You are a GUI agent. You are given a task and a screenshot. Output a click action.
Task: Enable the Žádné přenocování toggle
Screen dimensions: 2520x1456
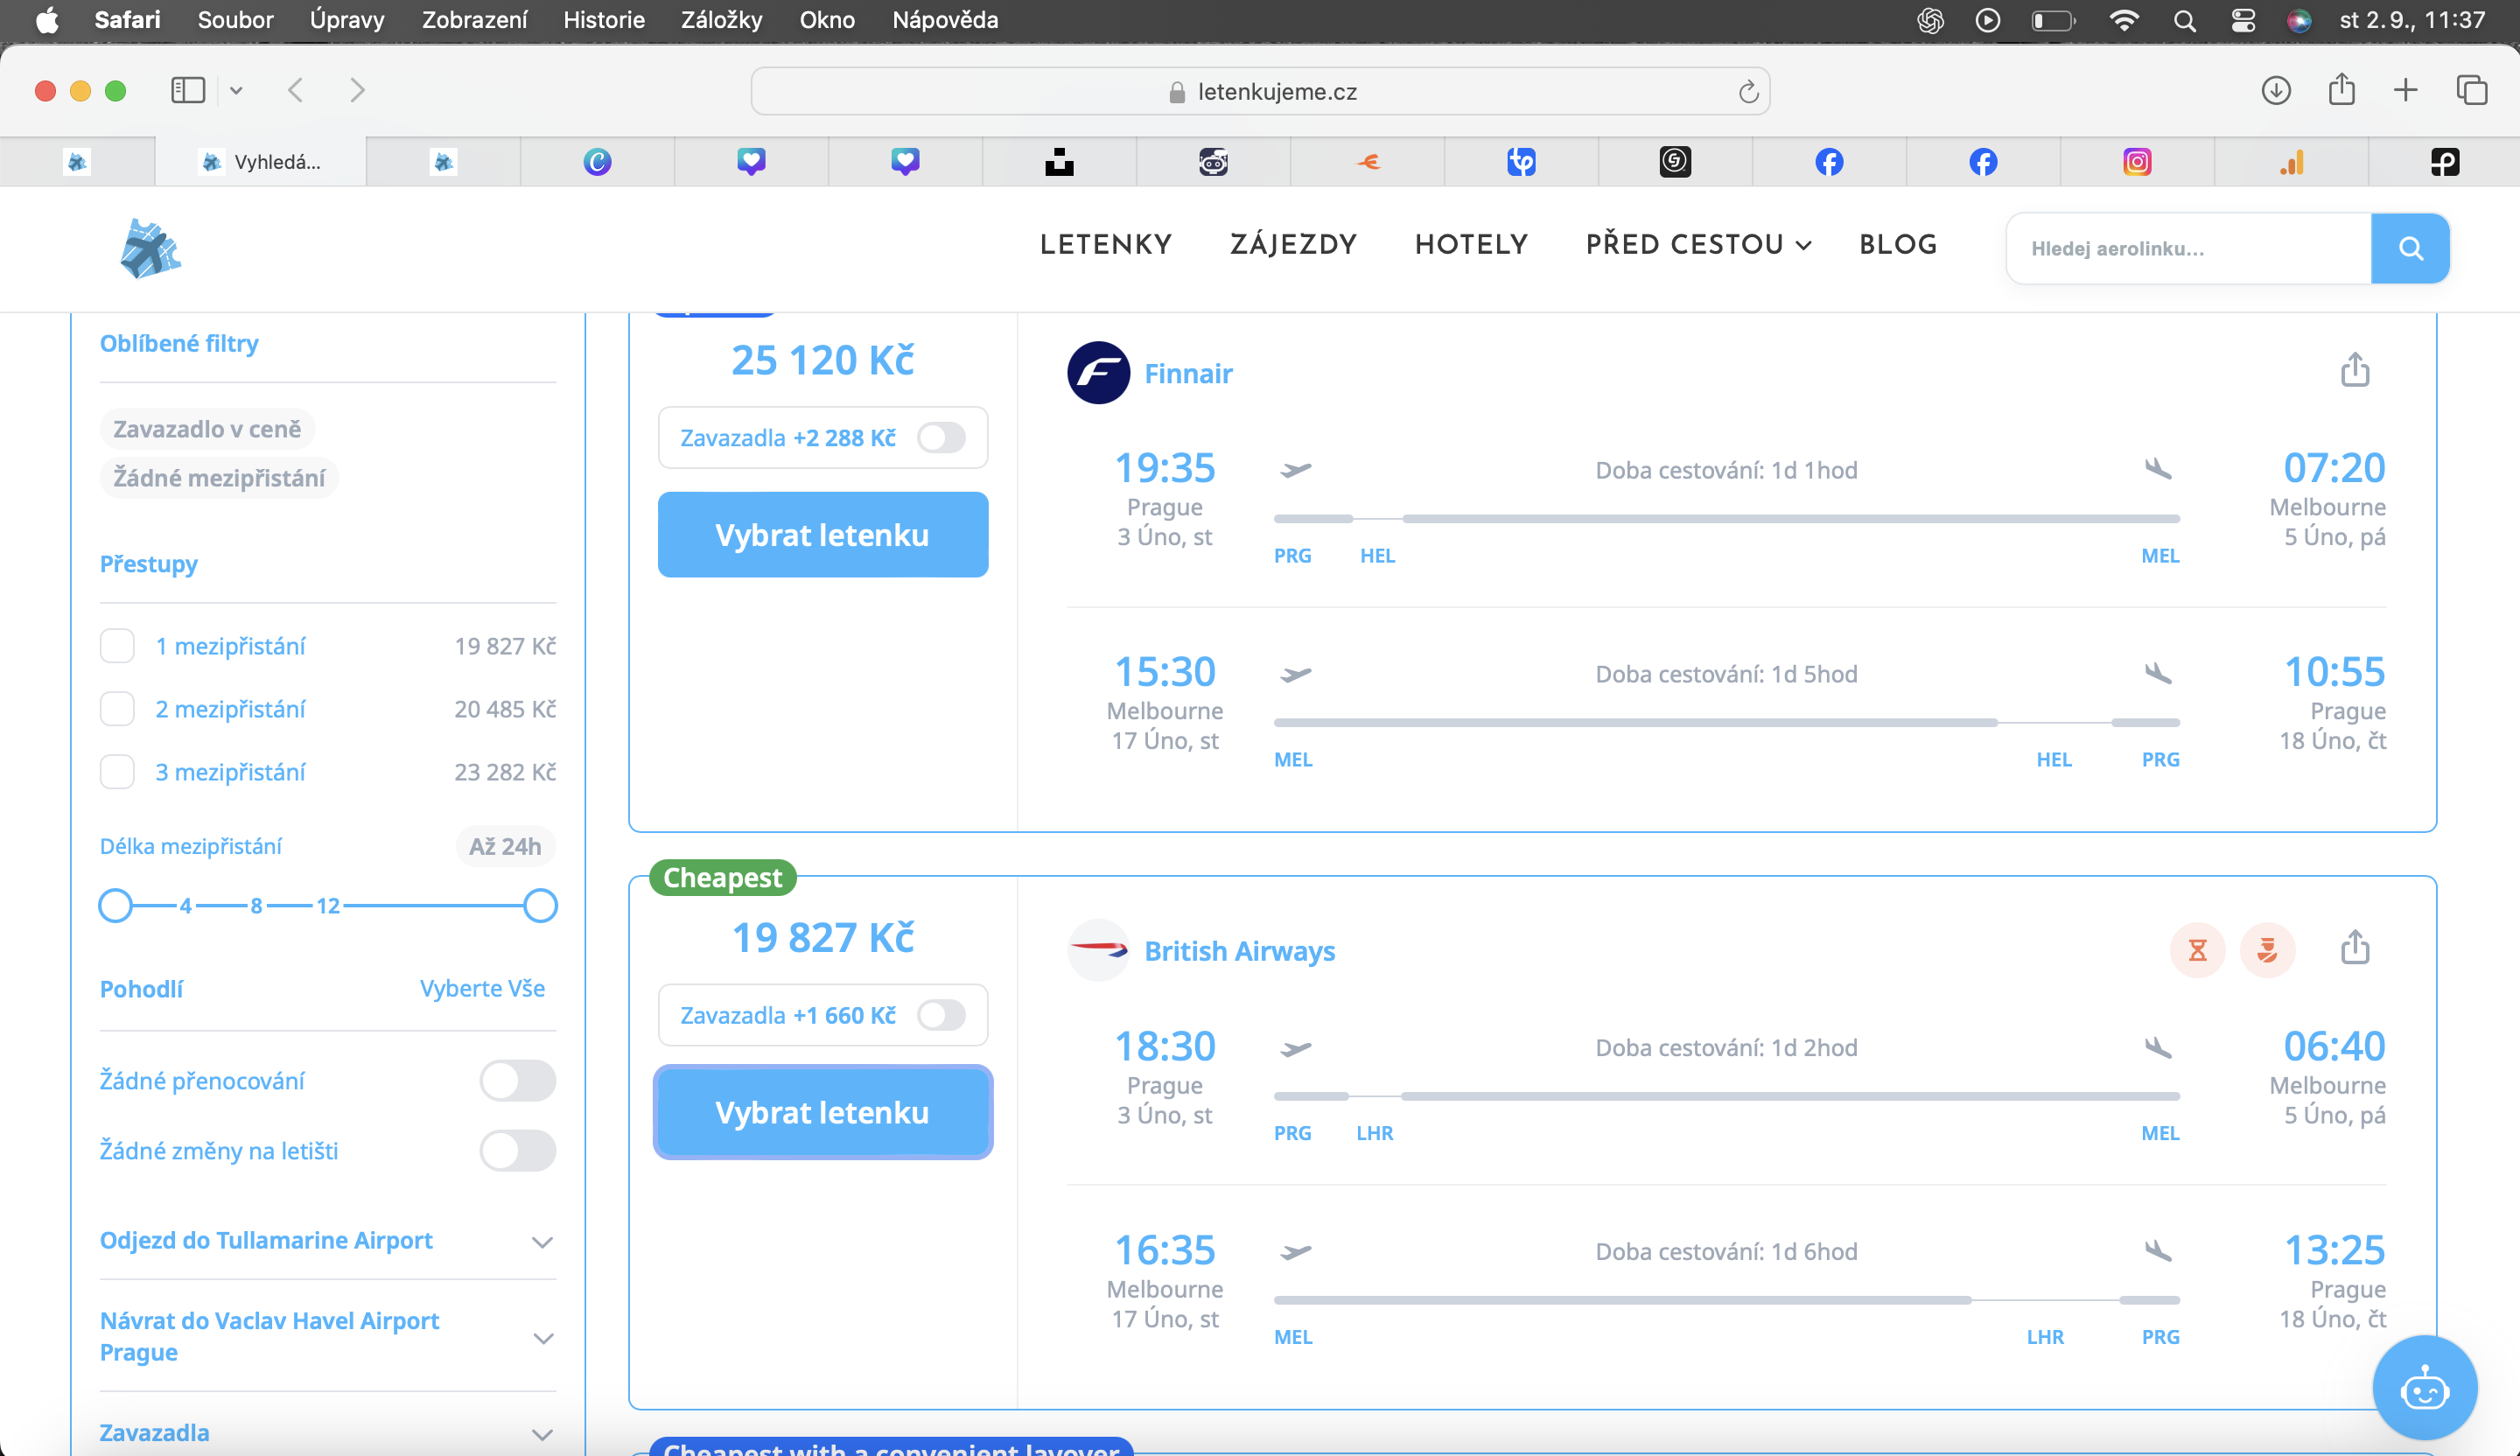click(517, 1081)
